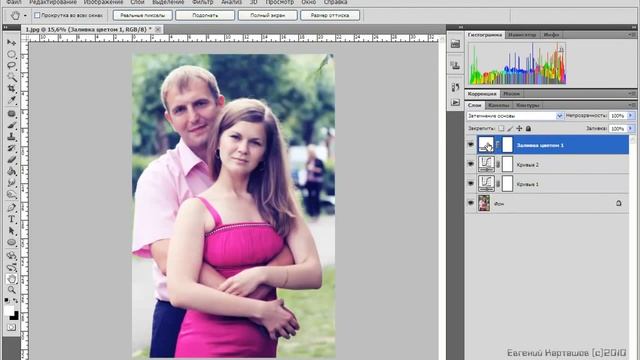Toggle lock image pixels brush icon
This screenshot has width=640, height=360.
click(x=510, y=129)
